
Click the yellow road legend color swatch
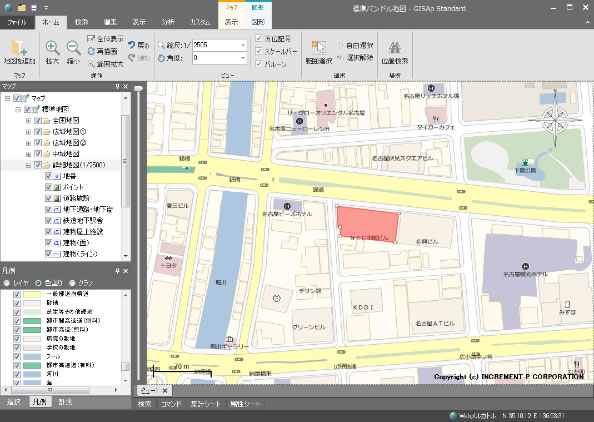32,294
